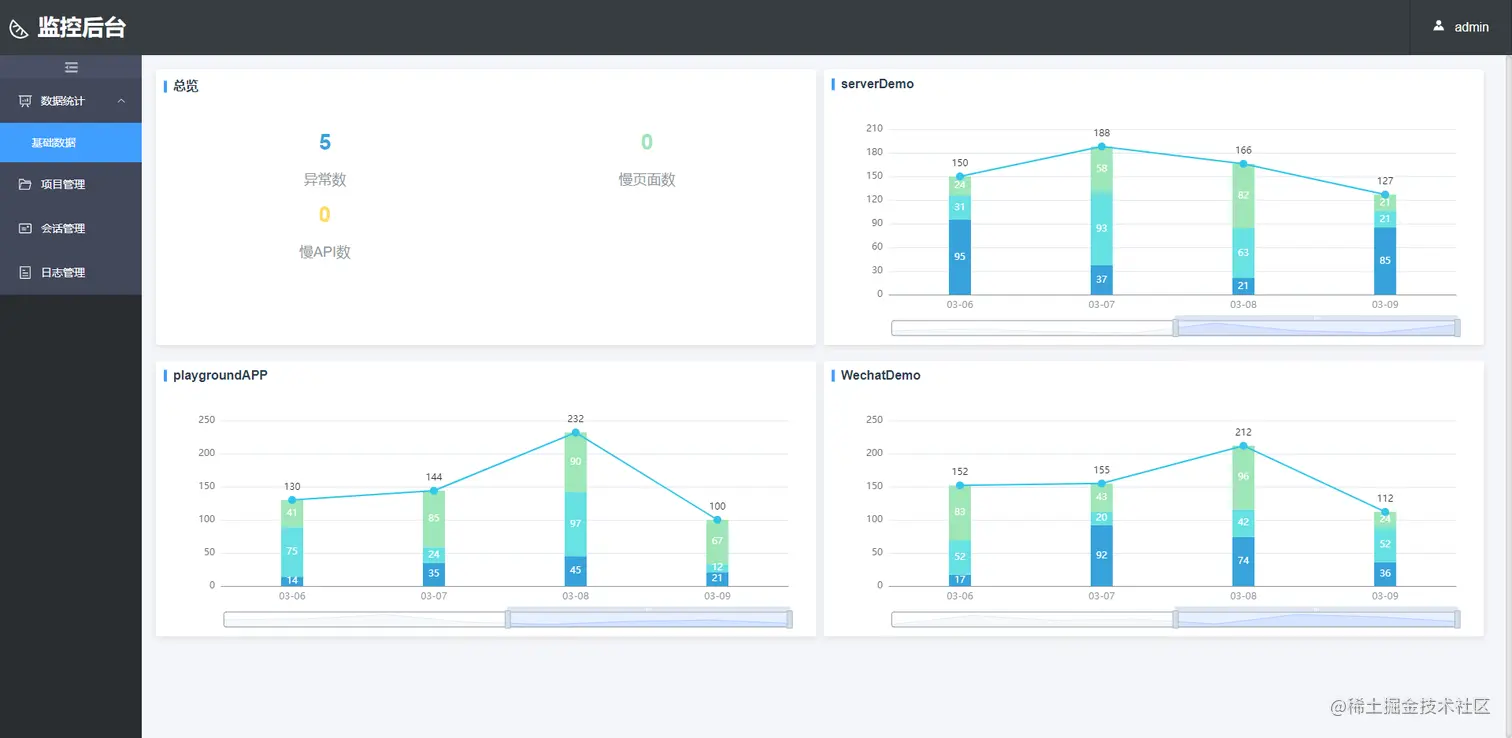Click the 总览 panel title

point(186,86)
